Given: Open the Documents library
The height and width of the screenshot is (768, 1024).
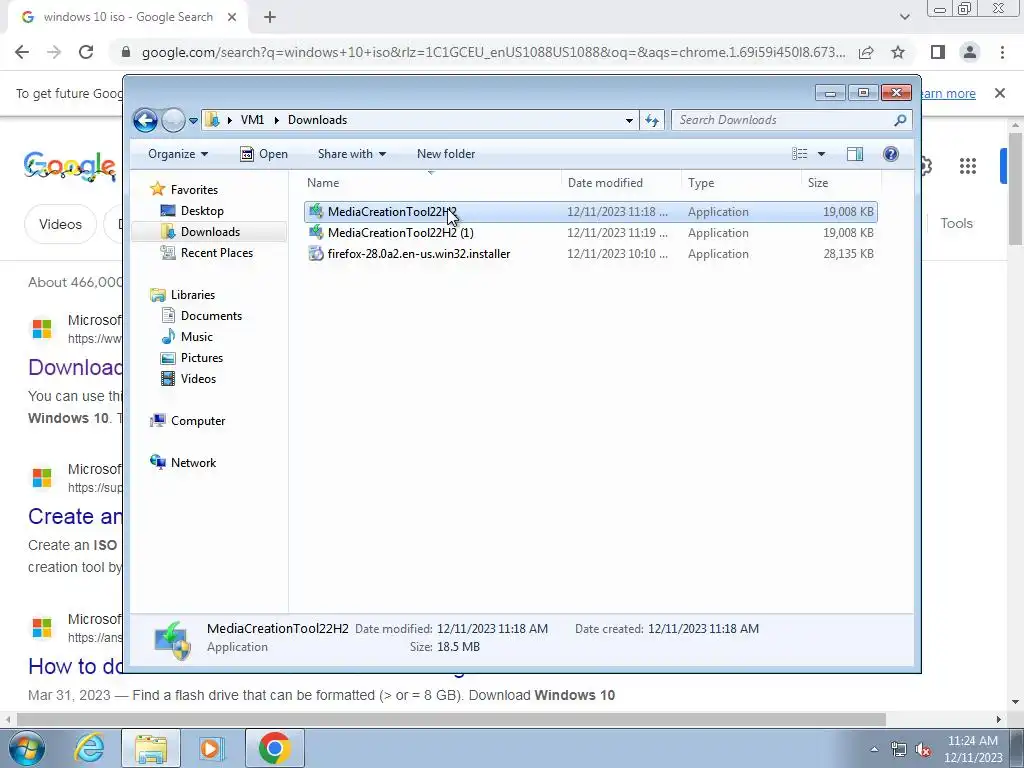Looking at the screenshot, I should click(x=211, y=315).
